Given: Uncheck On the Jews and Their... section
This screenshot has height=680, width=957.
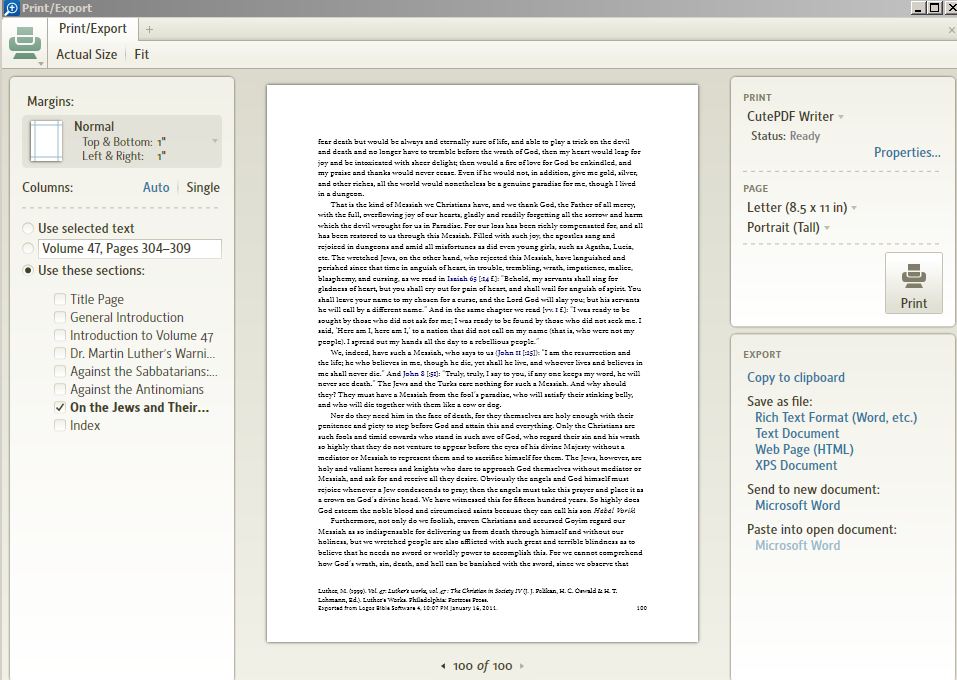Looking at the screenshot, I should click(x=60, y=407).
